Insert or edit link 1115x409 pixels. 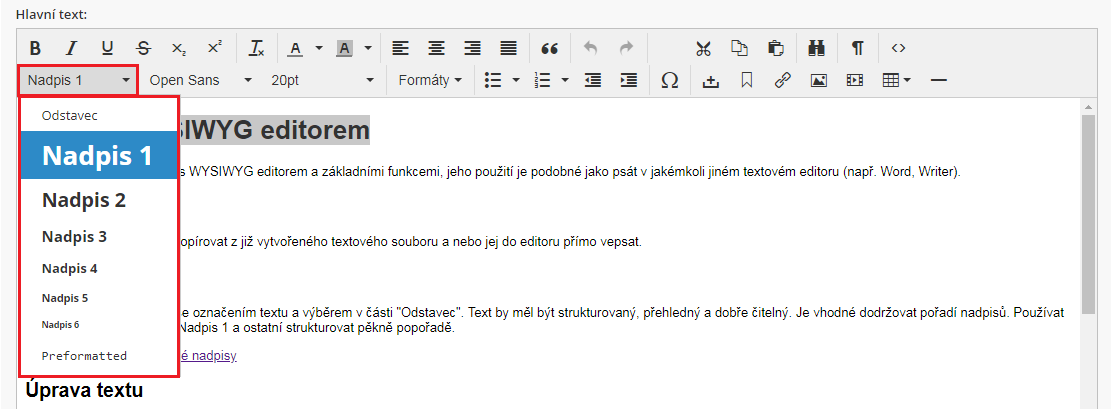coord(782,80)
